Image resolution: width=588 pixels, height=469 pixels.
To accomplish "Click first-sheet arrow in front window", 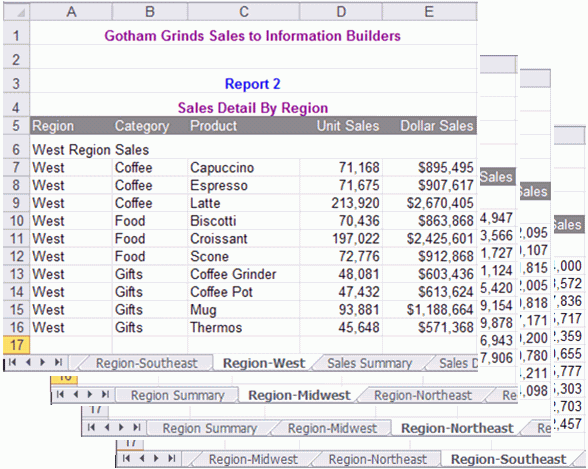I will [x=12, y=362].
